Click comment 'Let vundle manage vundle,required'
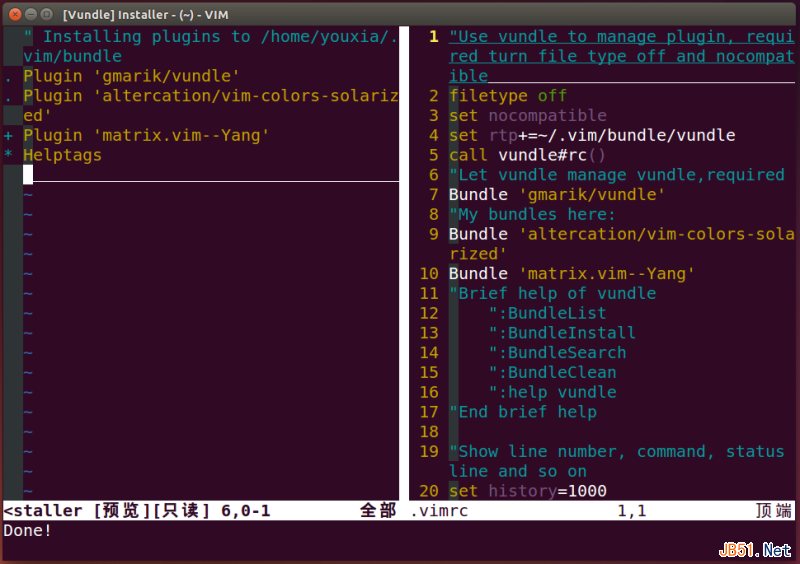The height and width of the screenshot is (564, 800). [616, 175]
